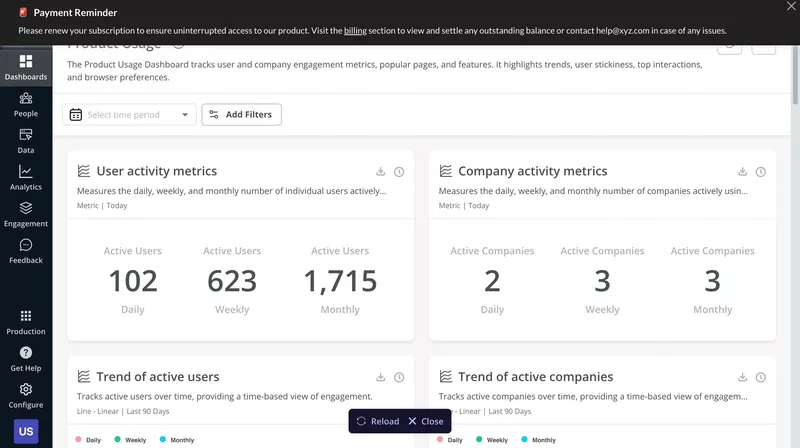The height and width of the screenshot is (448, 800).
Task: Click the Add Filters button
Action: tap(241, 115)
